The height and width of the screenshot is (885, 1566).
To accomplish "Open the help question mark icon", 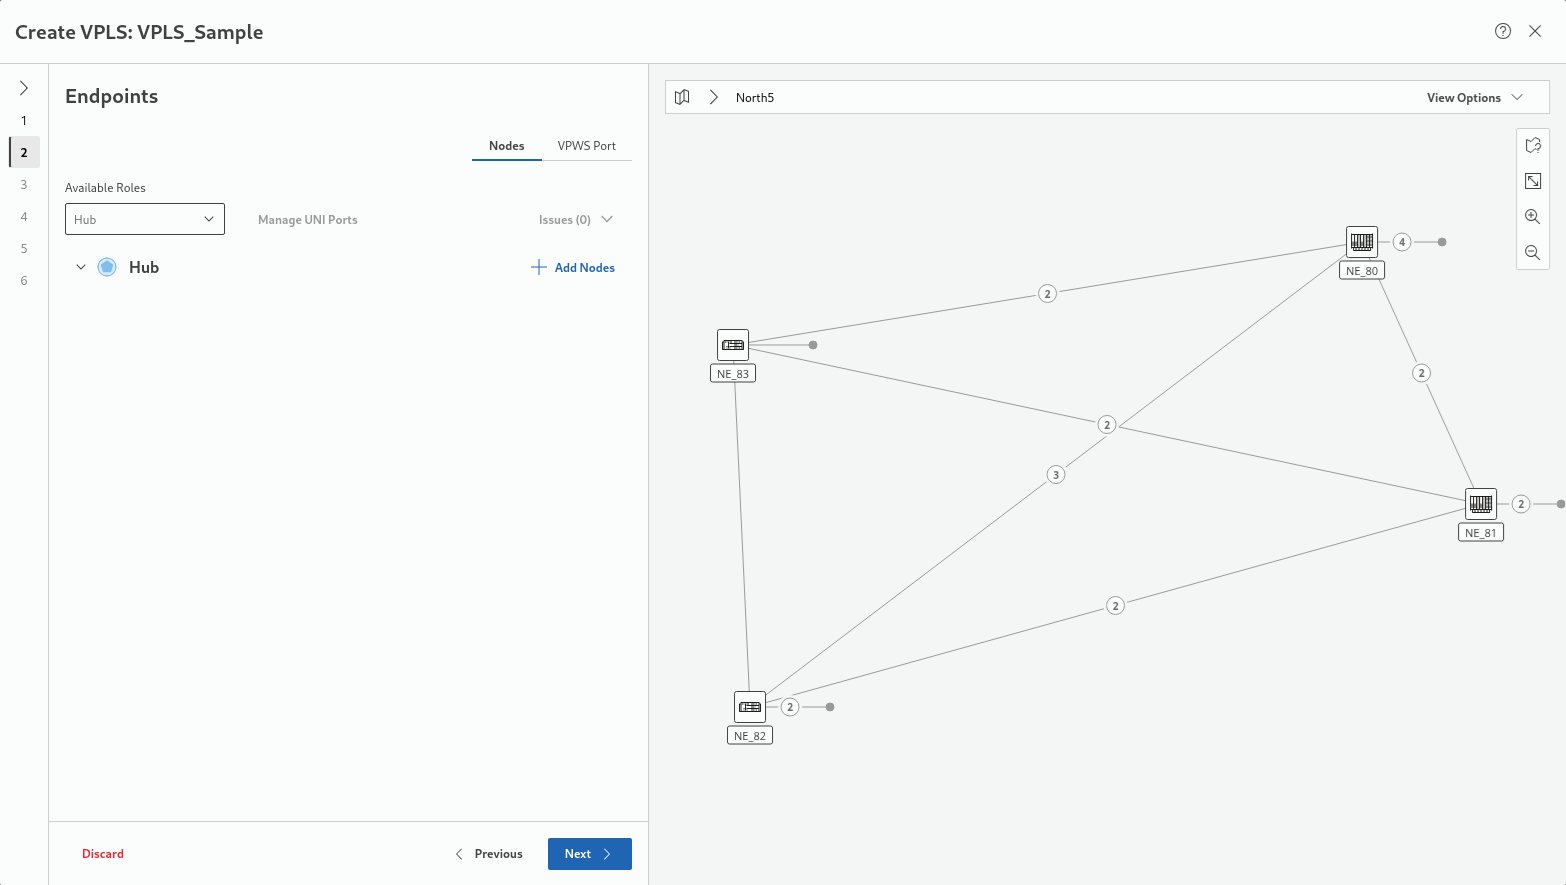I will coord(1502,31).
